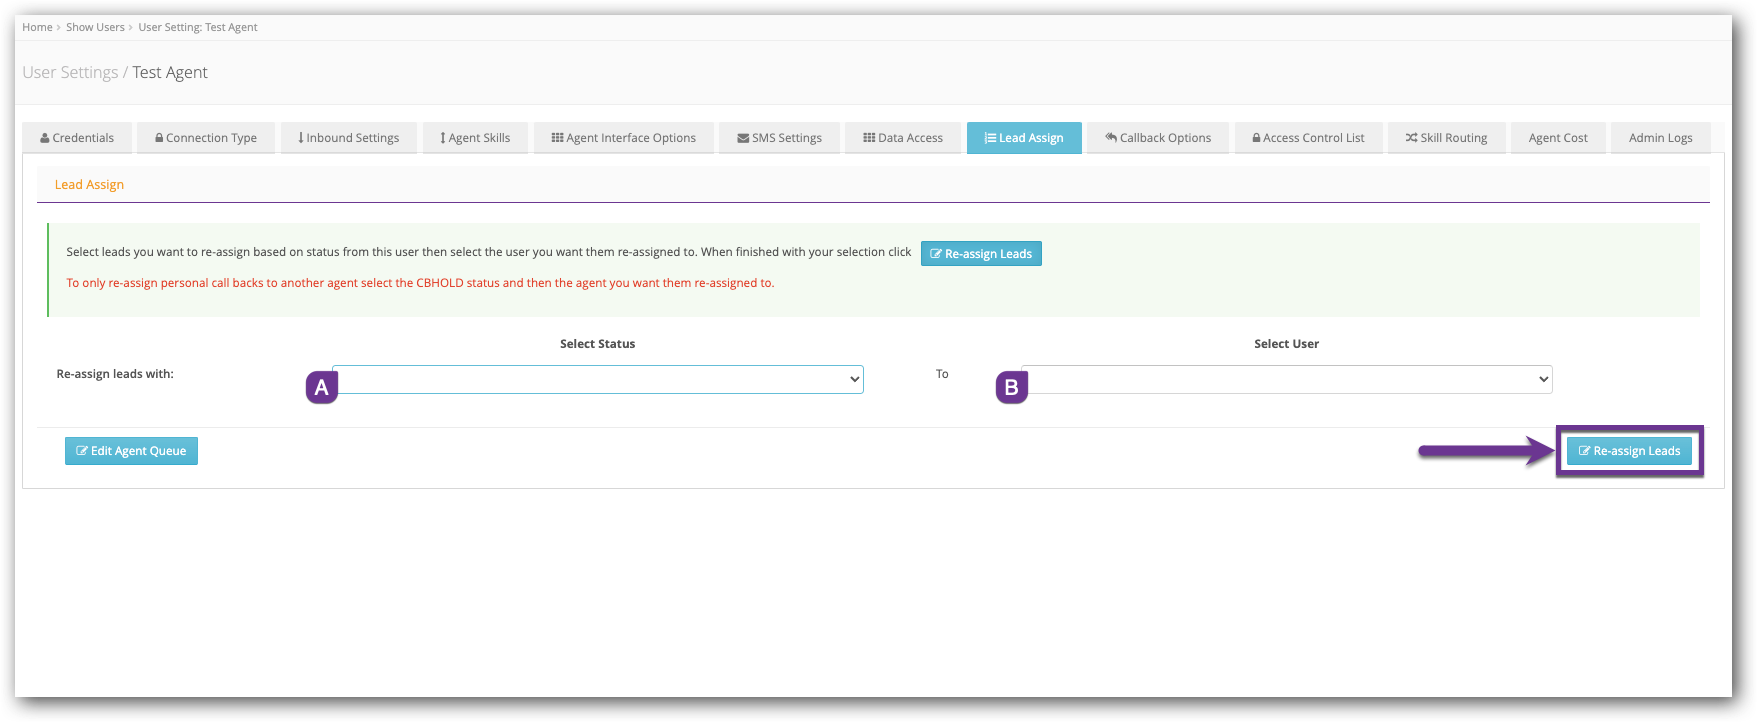This screenshot has height=722, width=1757.
Task: Click the Re-assign Leads button in instructions
Action: 981,254
